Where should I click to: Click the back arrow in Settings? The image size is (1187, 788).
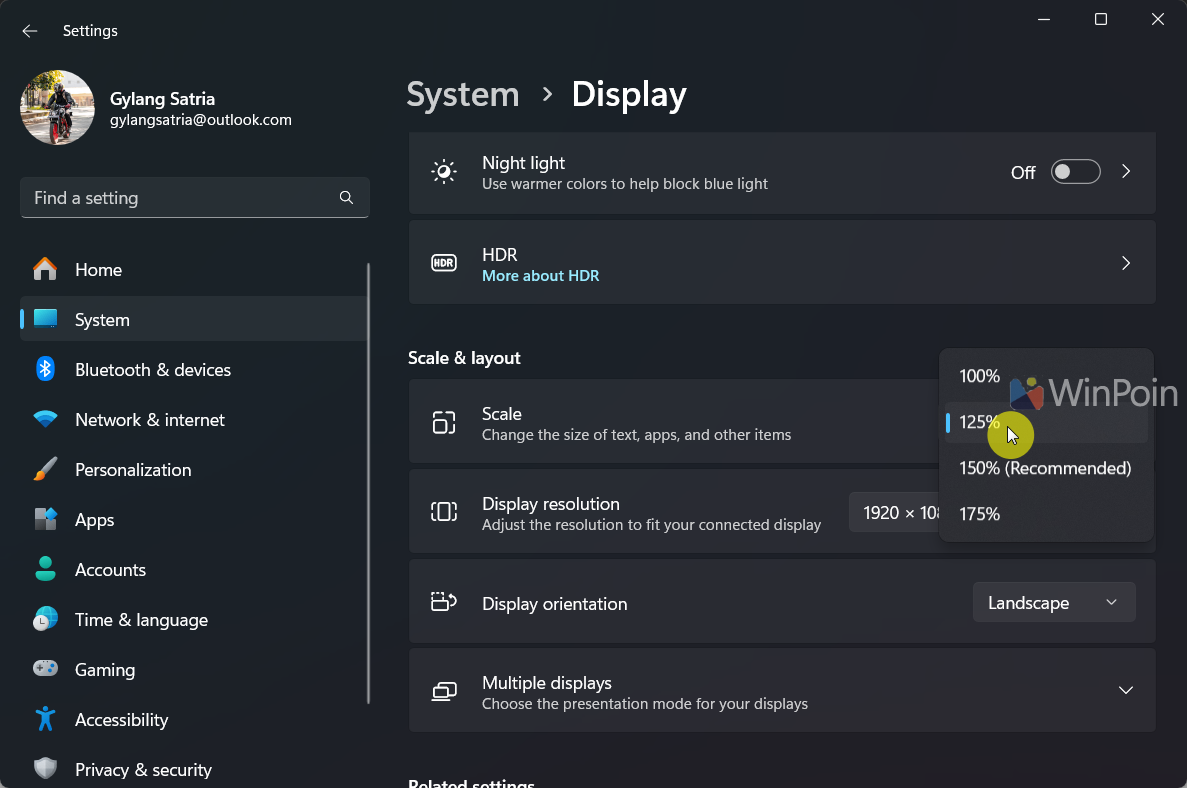tap(30, 31)
